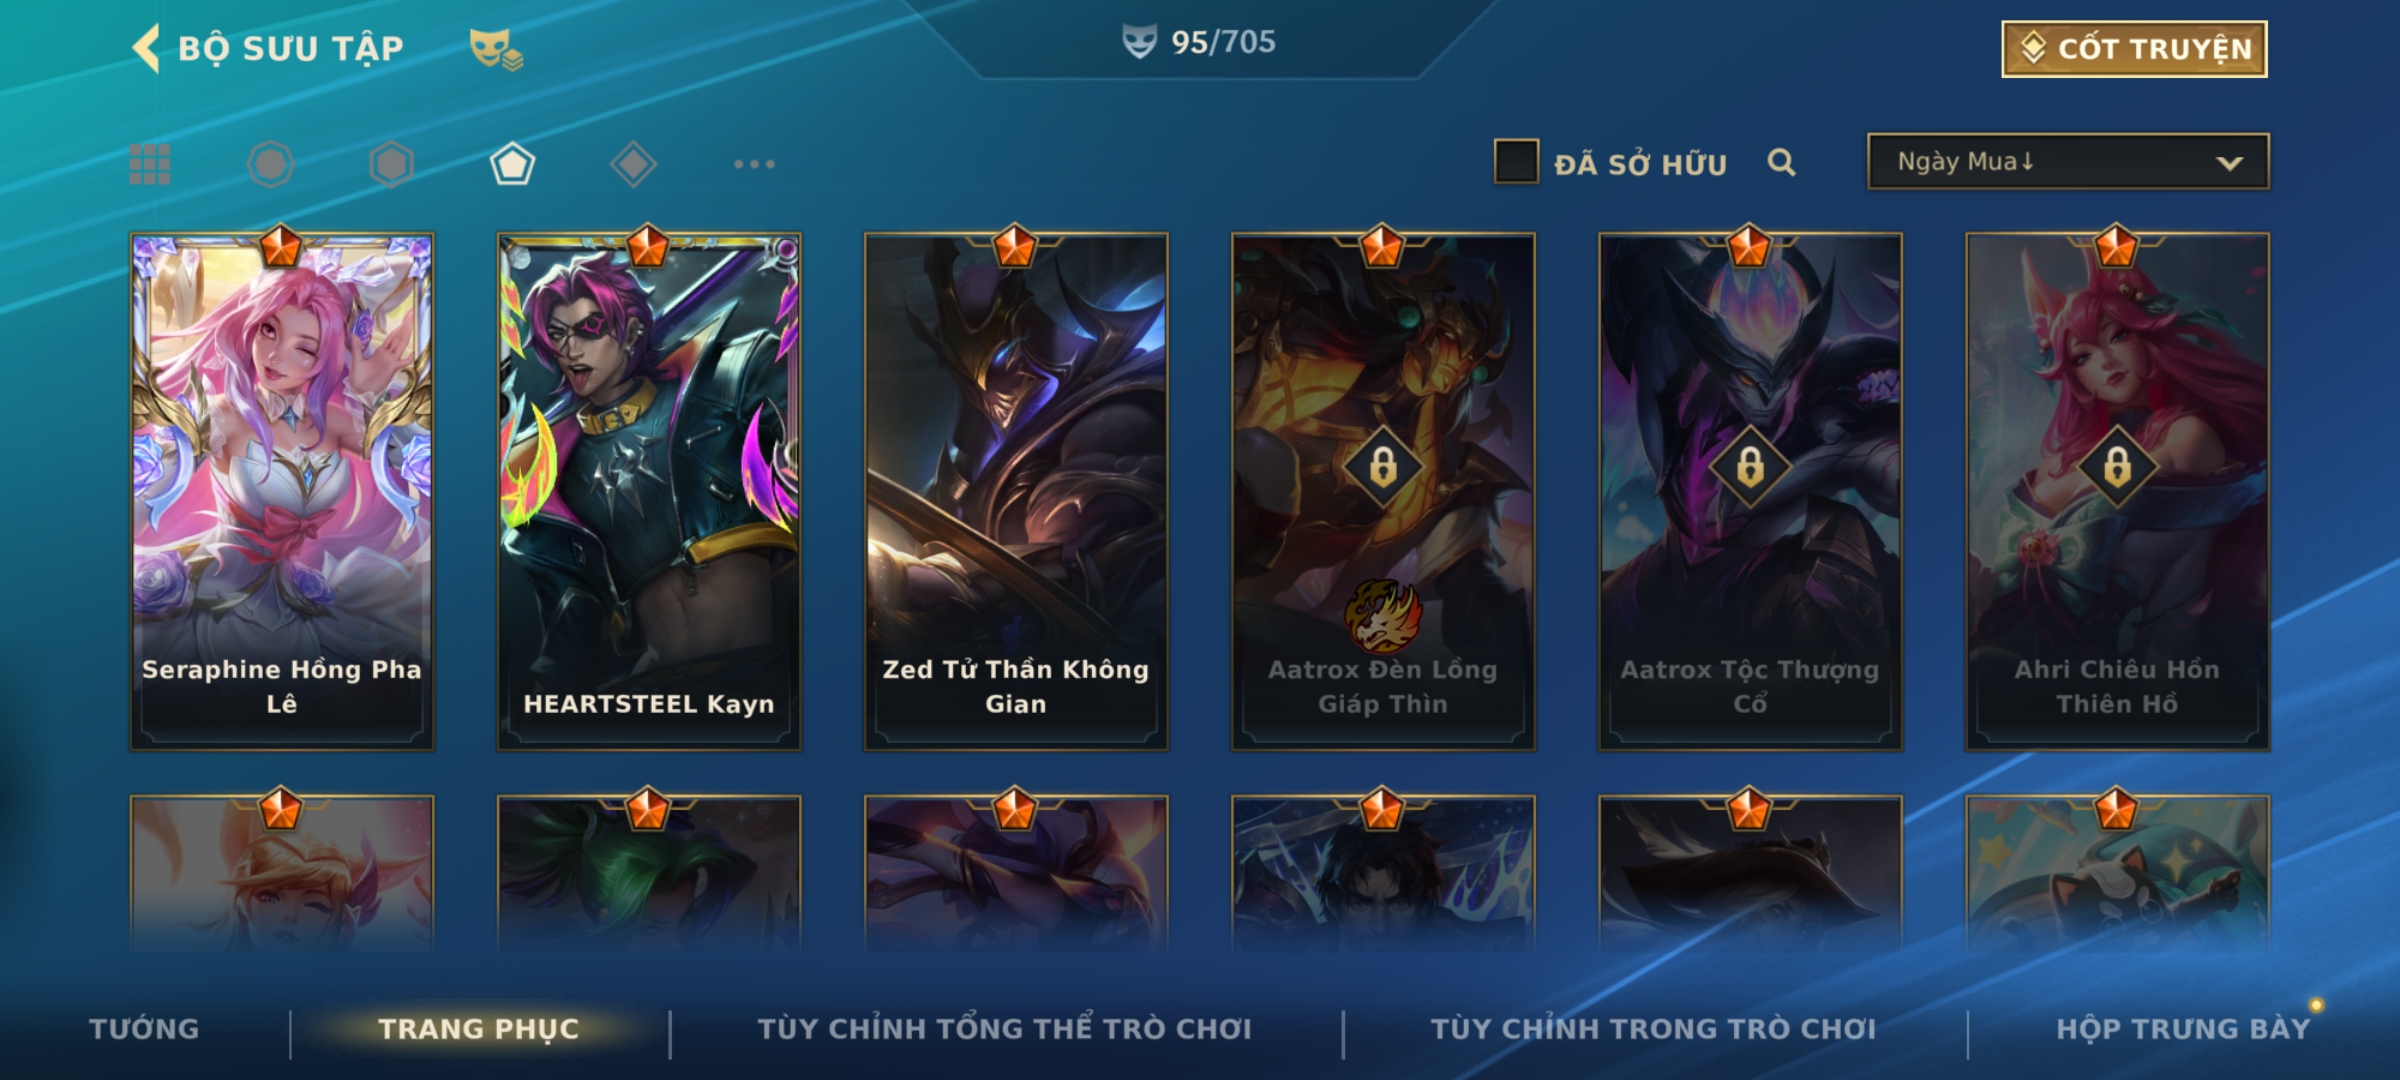Open the Ngày Mua sort dropdown
The image size is (2400, 1080).
tap(2068, 162)
